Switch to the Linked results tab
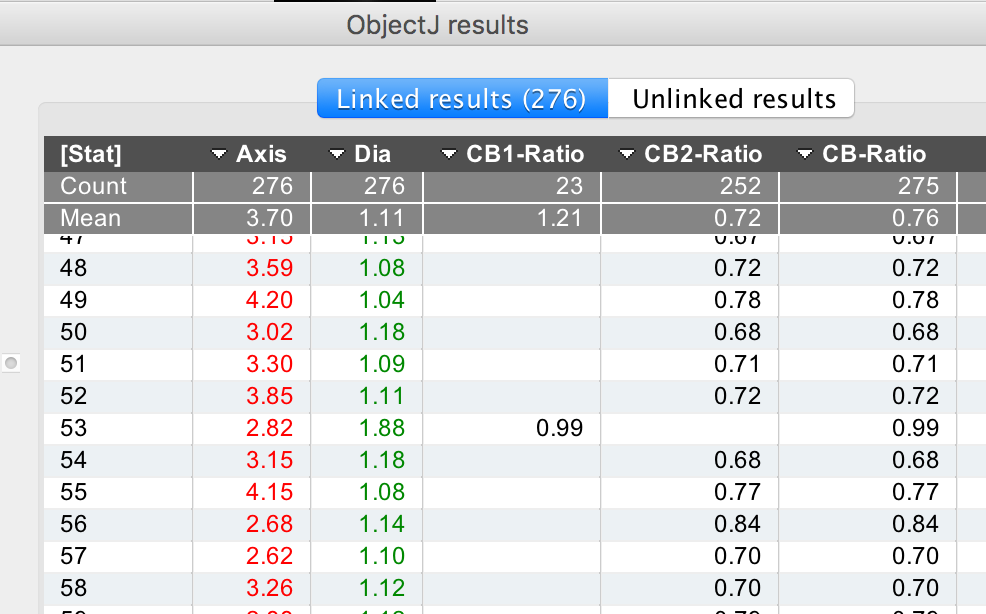The height and width of the screenshot is (614, 986). point(462,99)
